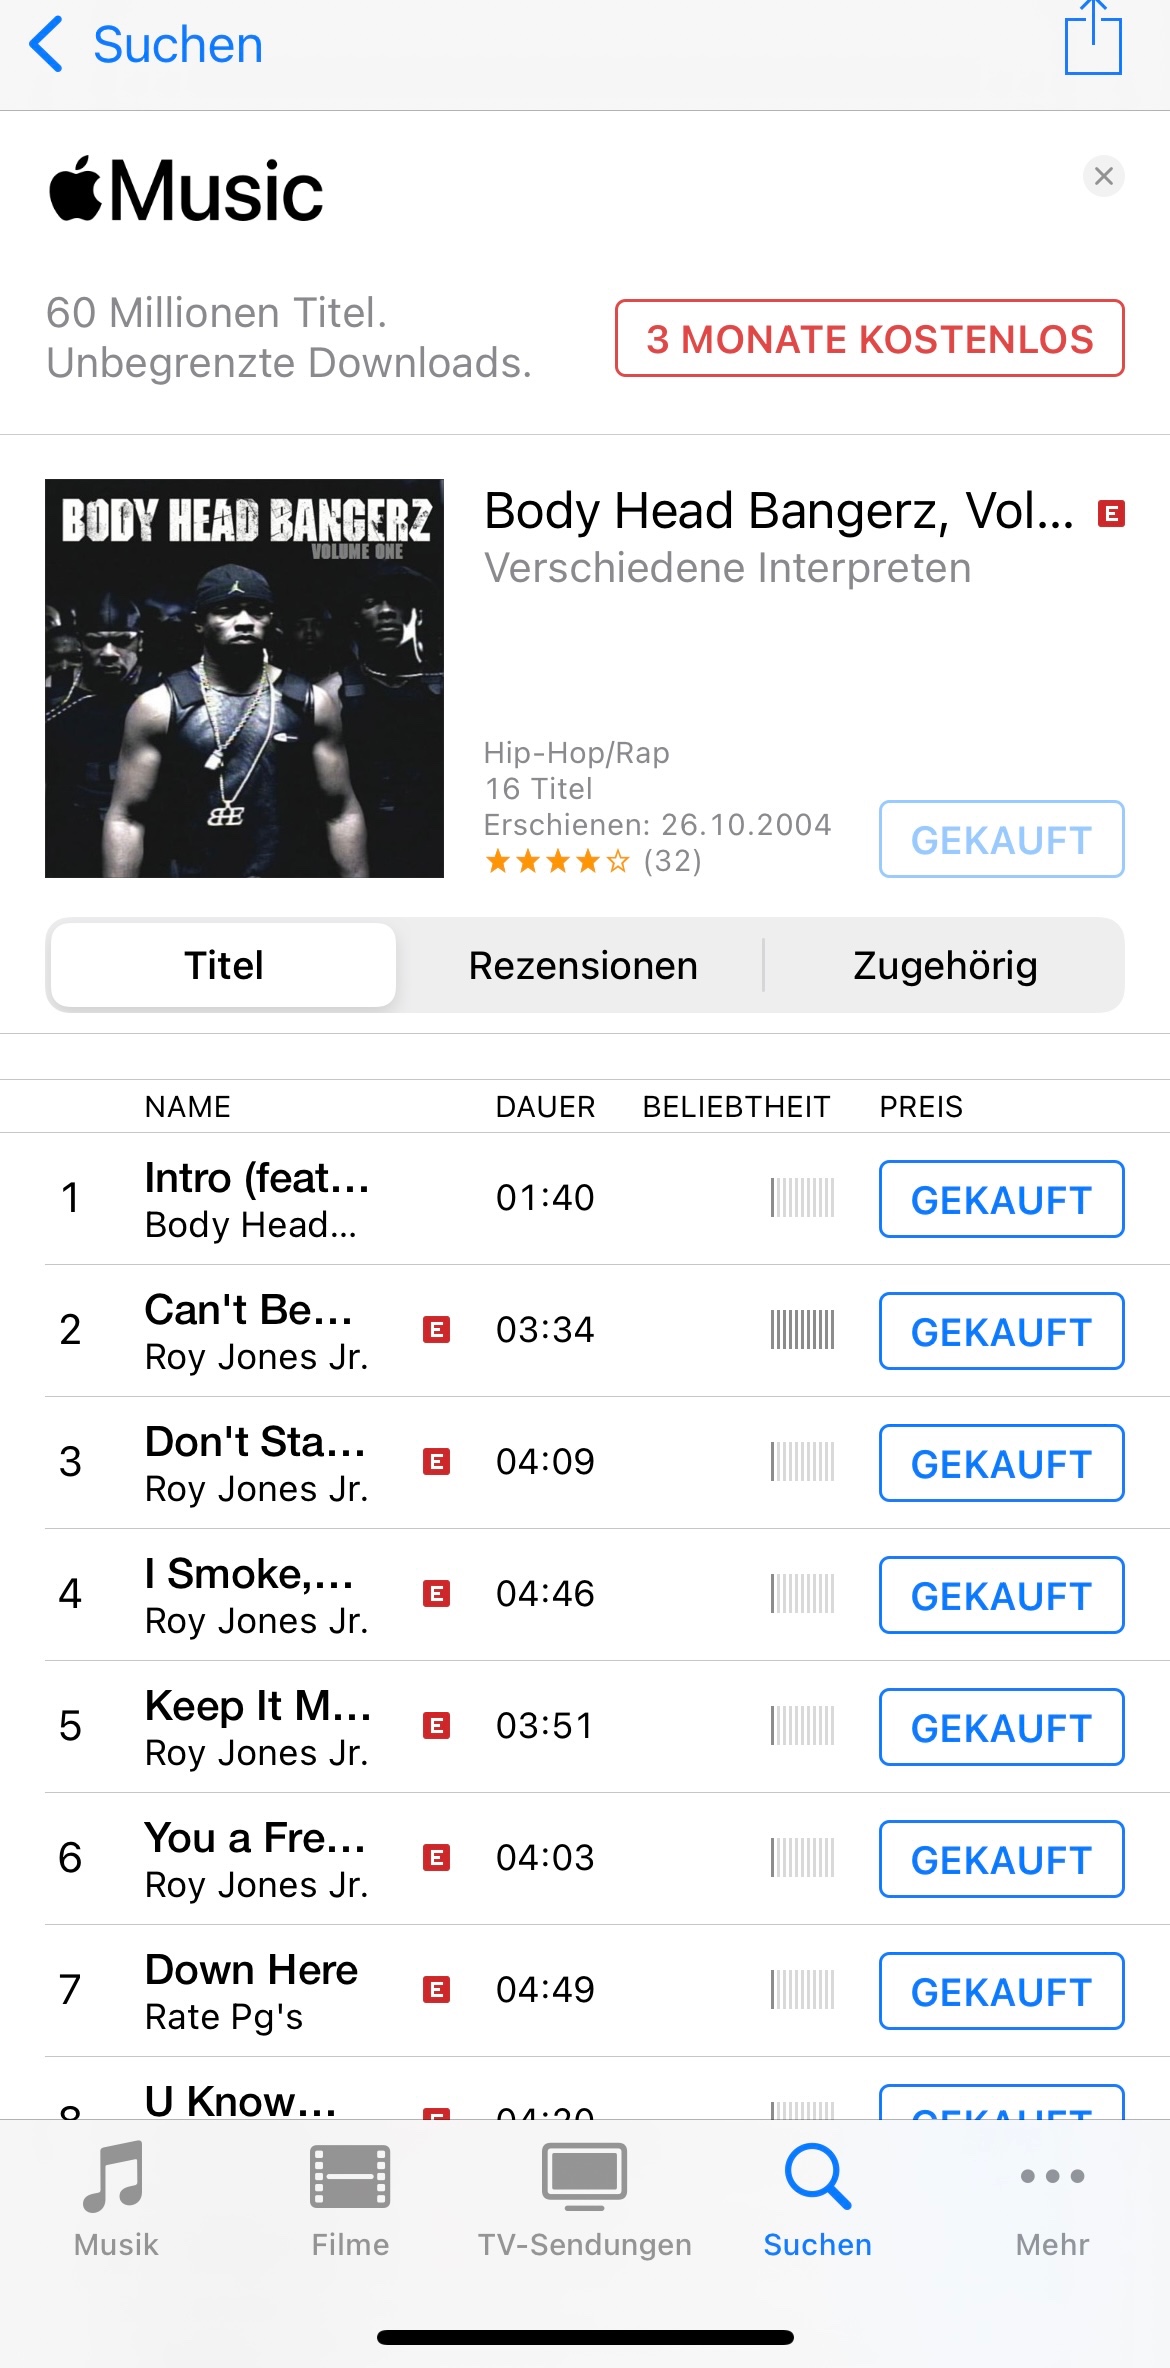Viewport: 1170px width, 2368px height.
Task: Tap the explicit badge beside the album title
Action: click(1111, 513)
